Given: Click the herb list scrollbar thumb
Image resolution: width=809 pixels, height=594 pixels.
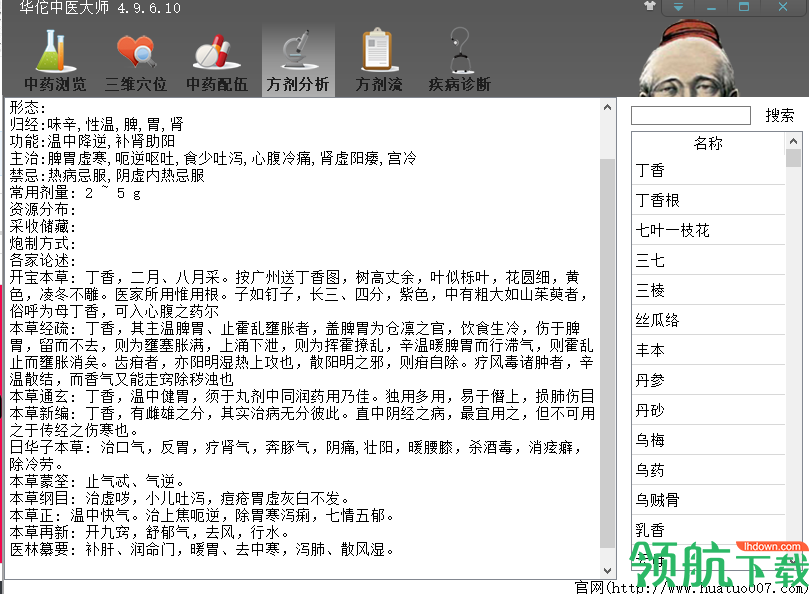Looking at the screenshot, I should (794, 158).
